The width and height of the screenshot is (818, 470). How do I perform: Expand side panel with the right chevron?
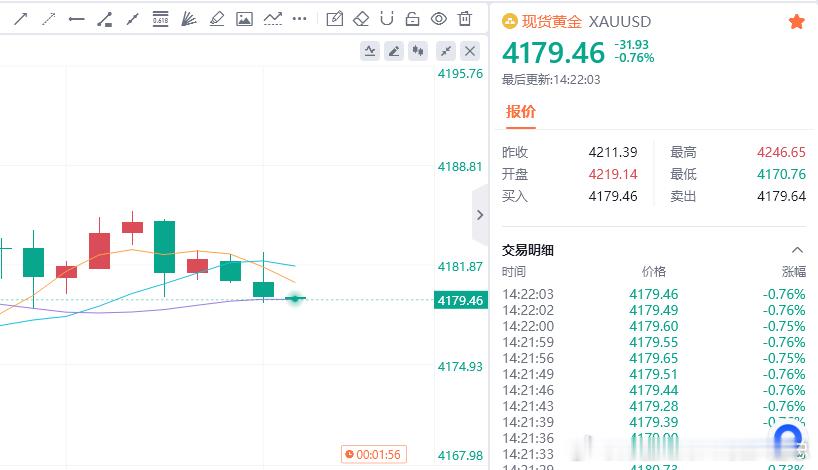(480, 215)
